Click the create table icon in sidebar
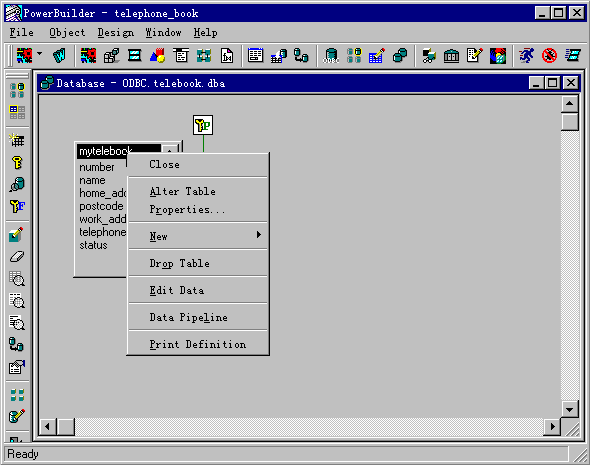This screenshot has width=590, height=466. (17, 140)
